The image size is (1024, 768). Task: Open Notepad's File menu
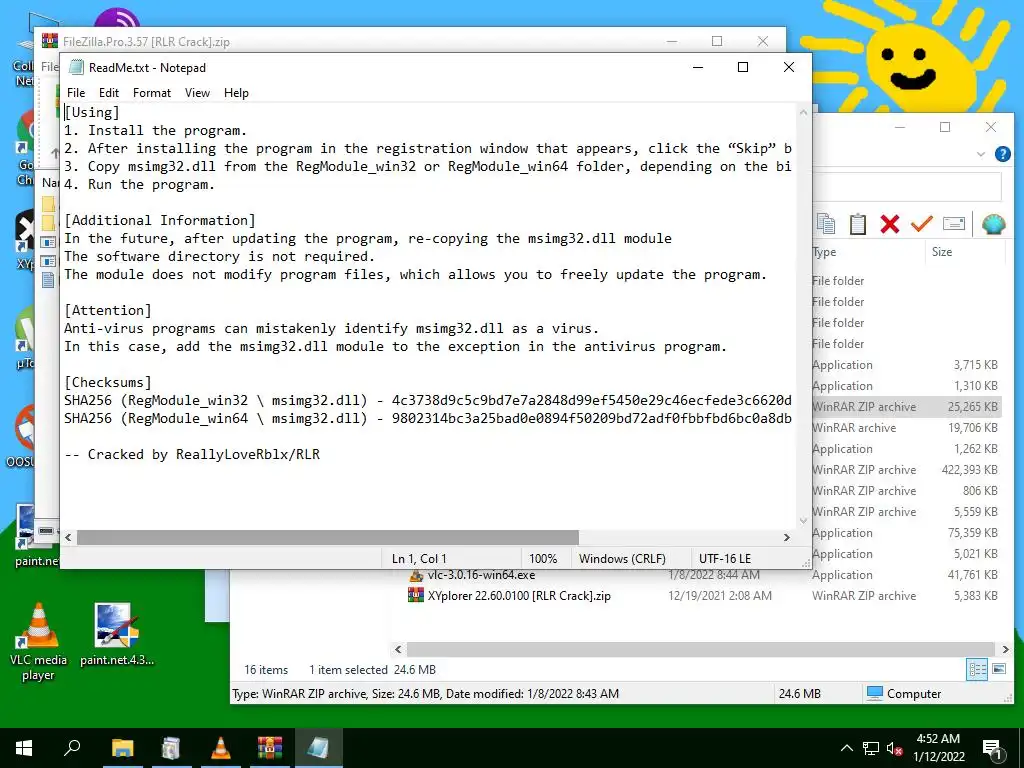click(76, 93)
